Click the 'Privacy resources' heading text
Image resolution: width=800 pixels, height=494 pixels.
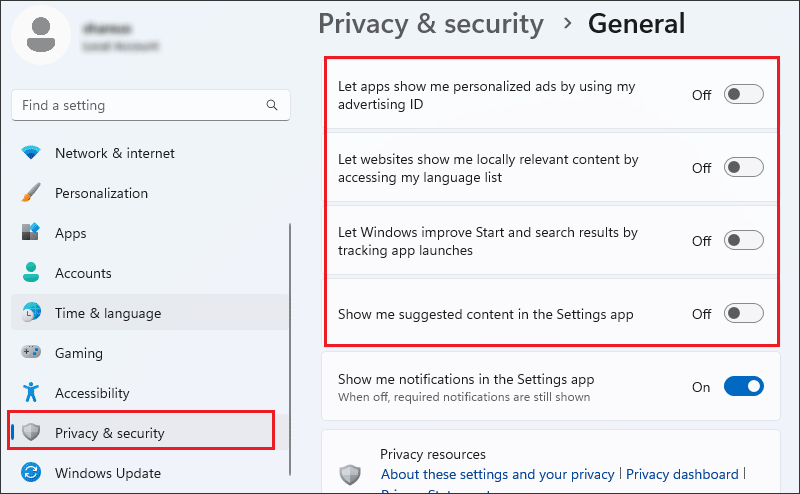click(433, 454)
